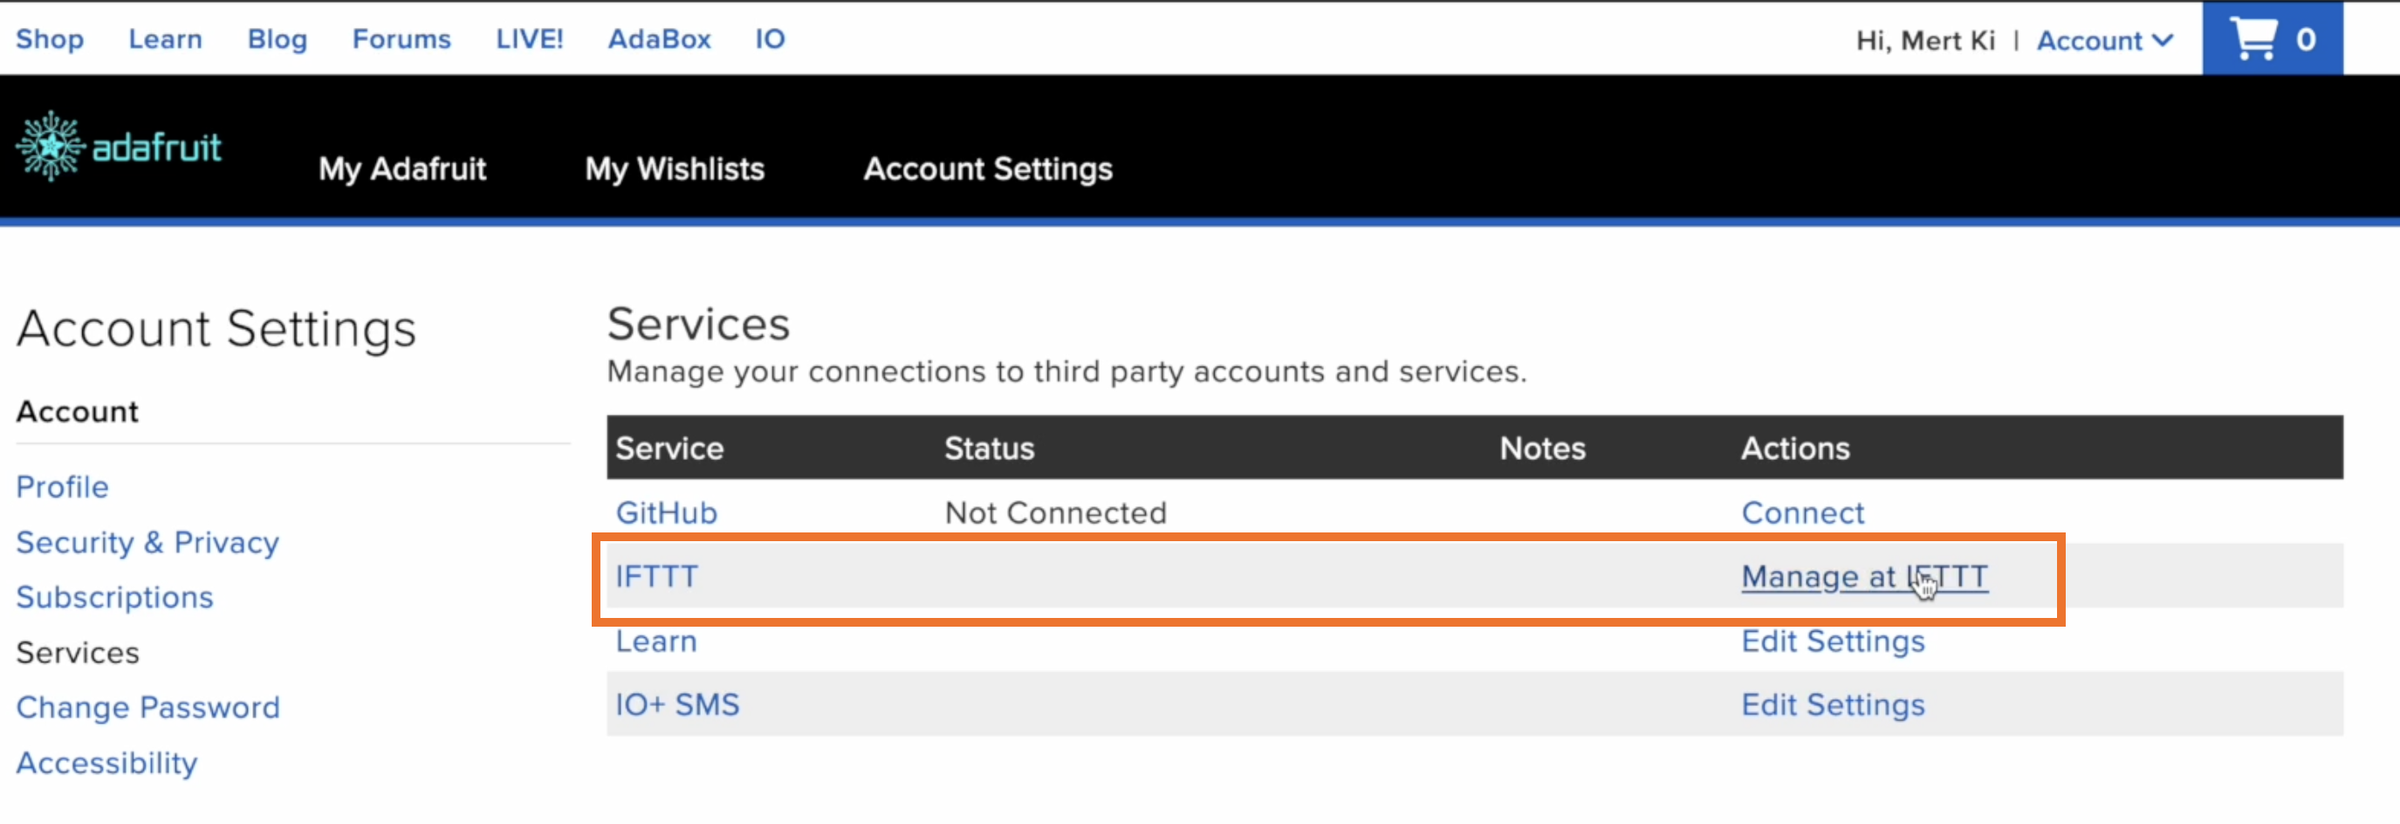The width and height of the screenshot is (2400, 824).
Task: Visit the Forums page
Action: [401, 39]
